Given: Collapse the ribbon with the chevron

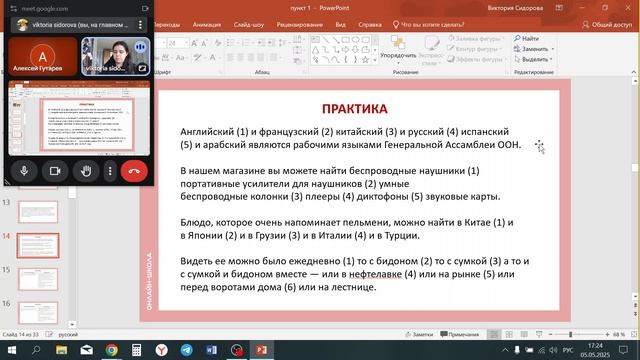Looking at the screenshot, I should pos(633,72).
